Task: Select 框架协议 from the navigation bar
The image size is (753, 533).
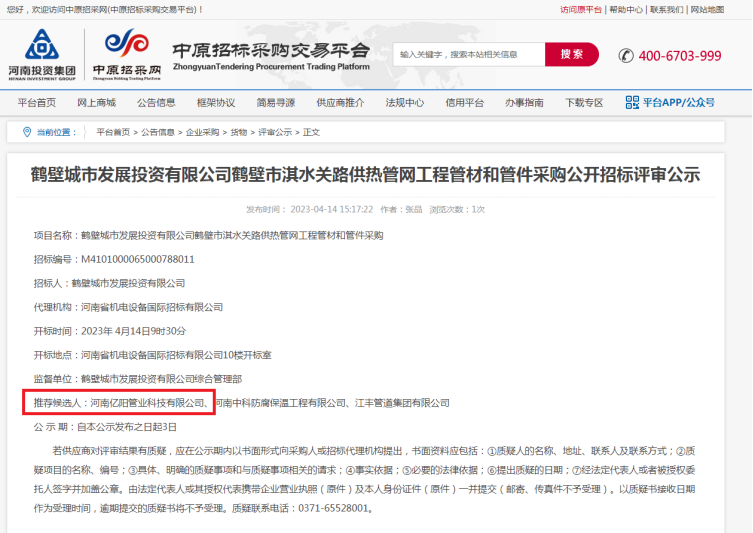Action: (216, 103)
